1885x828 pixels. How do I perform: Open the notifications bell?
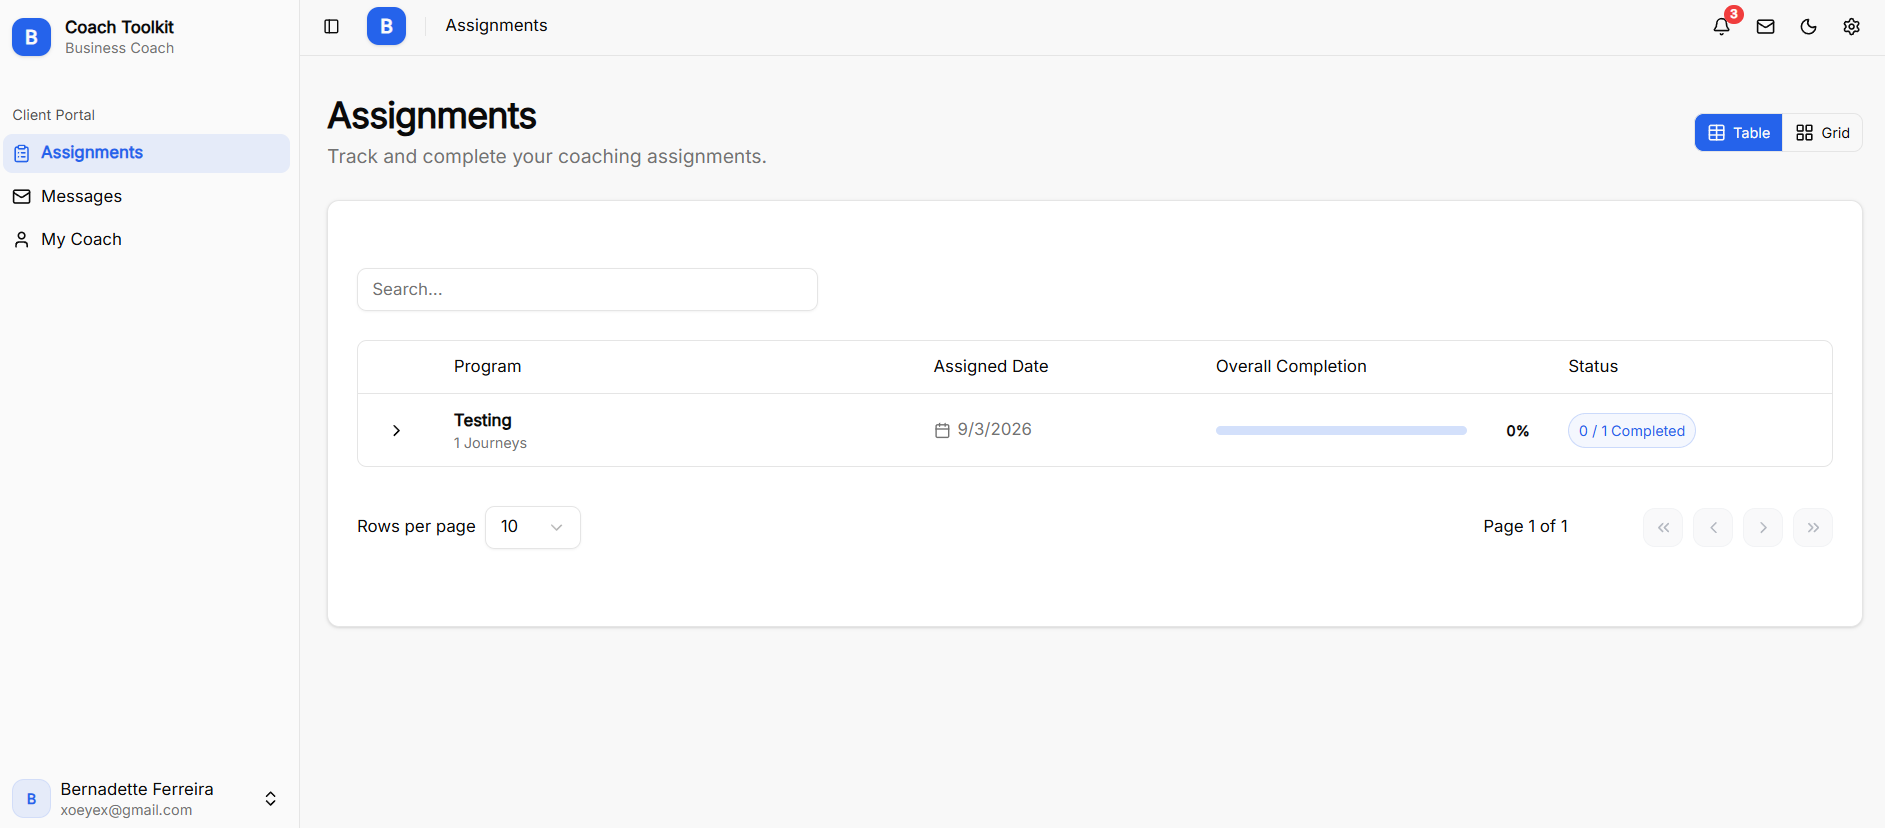tap(1721, 27)
